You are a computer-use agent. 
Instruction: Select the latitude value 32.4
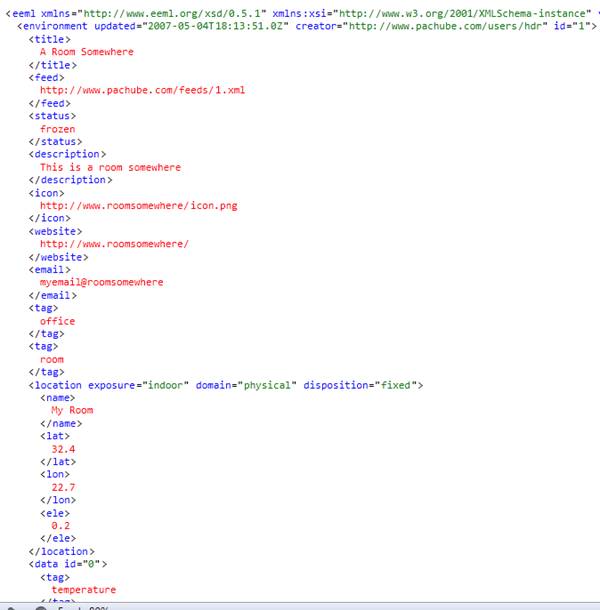[63, 449]
